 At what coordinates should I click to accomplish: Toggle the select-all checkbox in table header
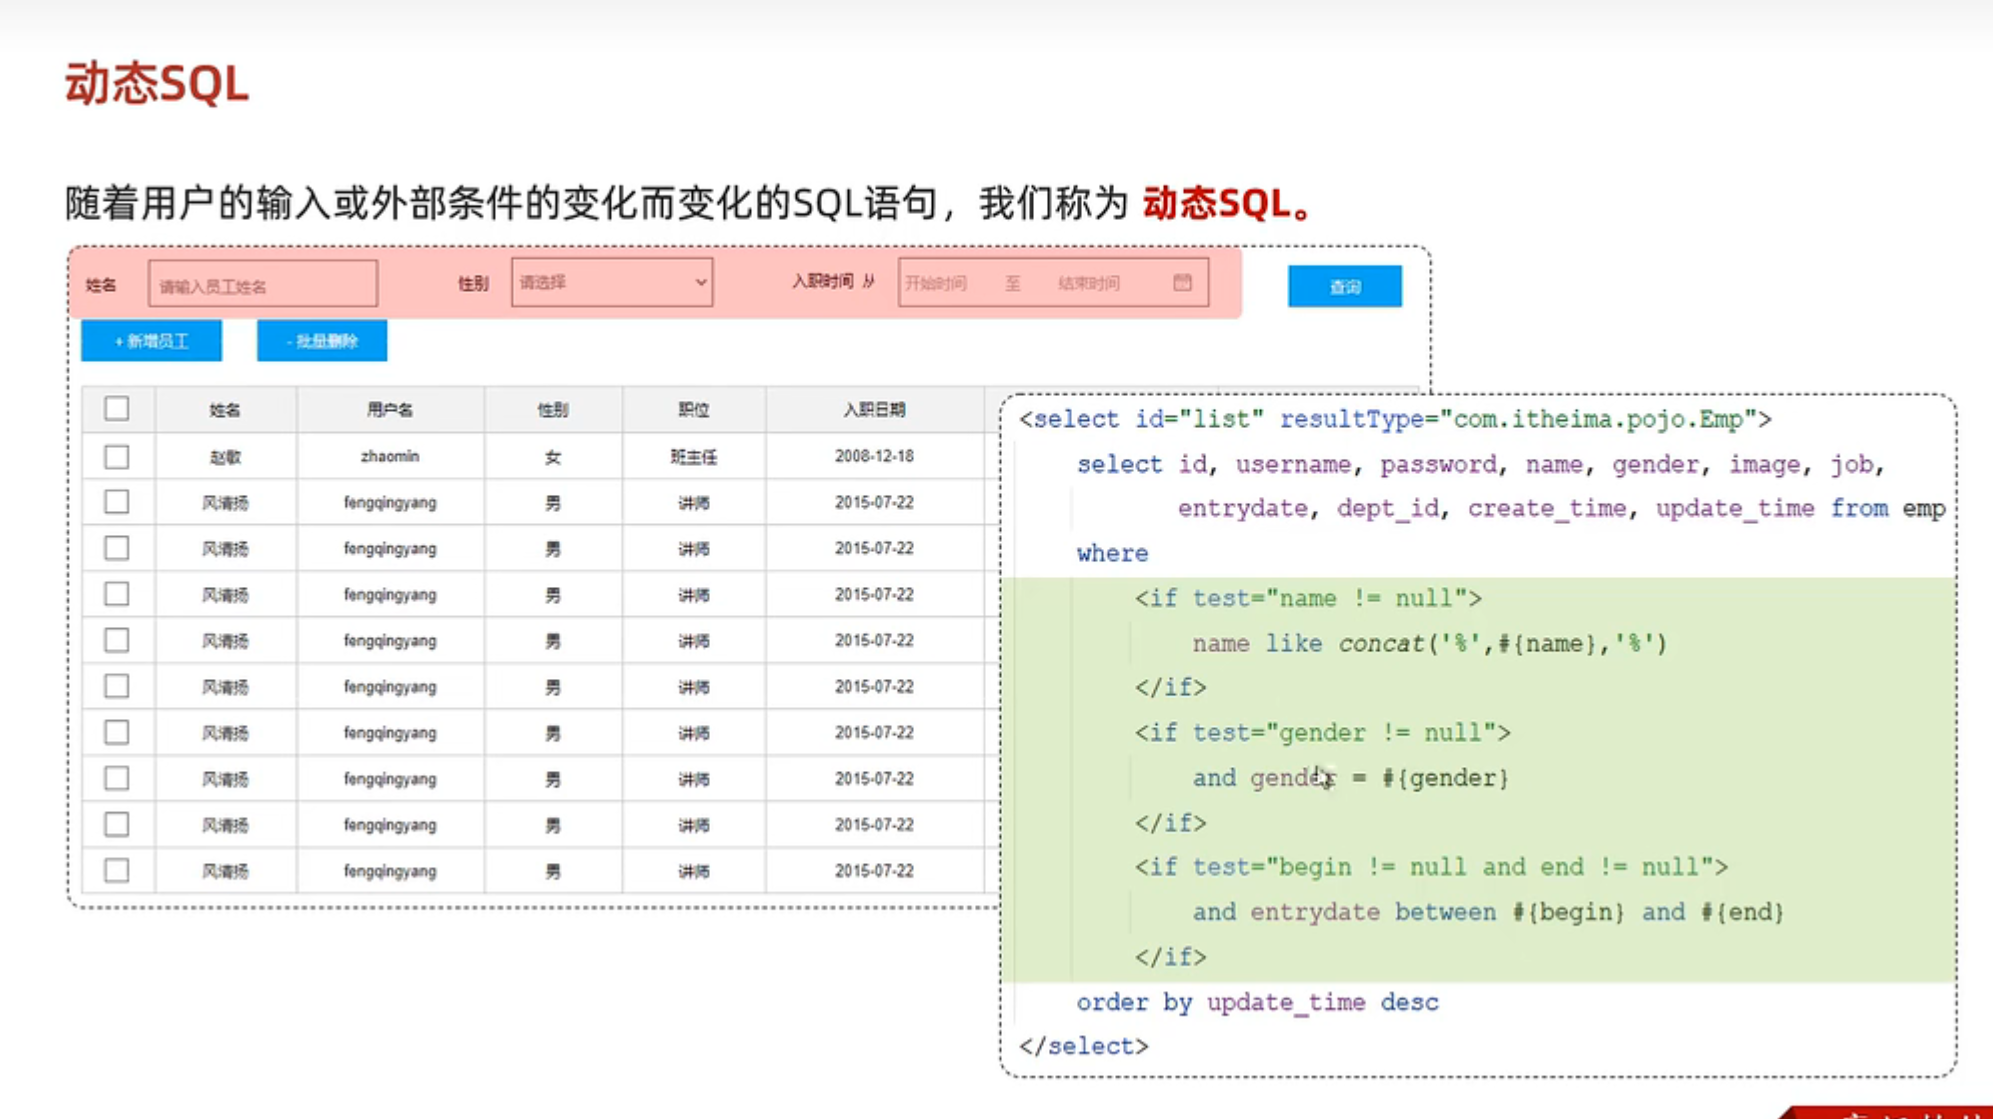[117, 409]
